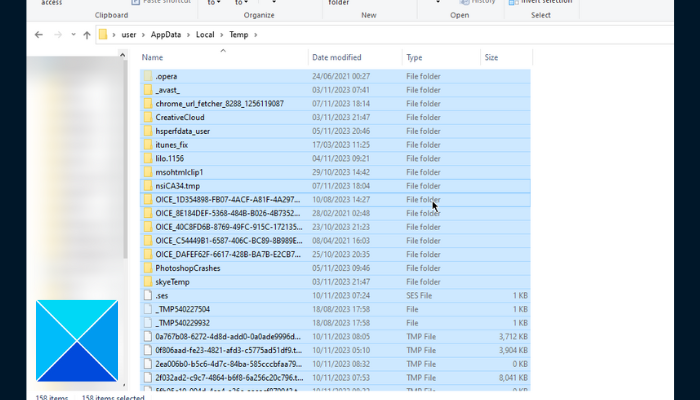
Task: Click the .ses file icon
Action: (x=148, y=296)
